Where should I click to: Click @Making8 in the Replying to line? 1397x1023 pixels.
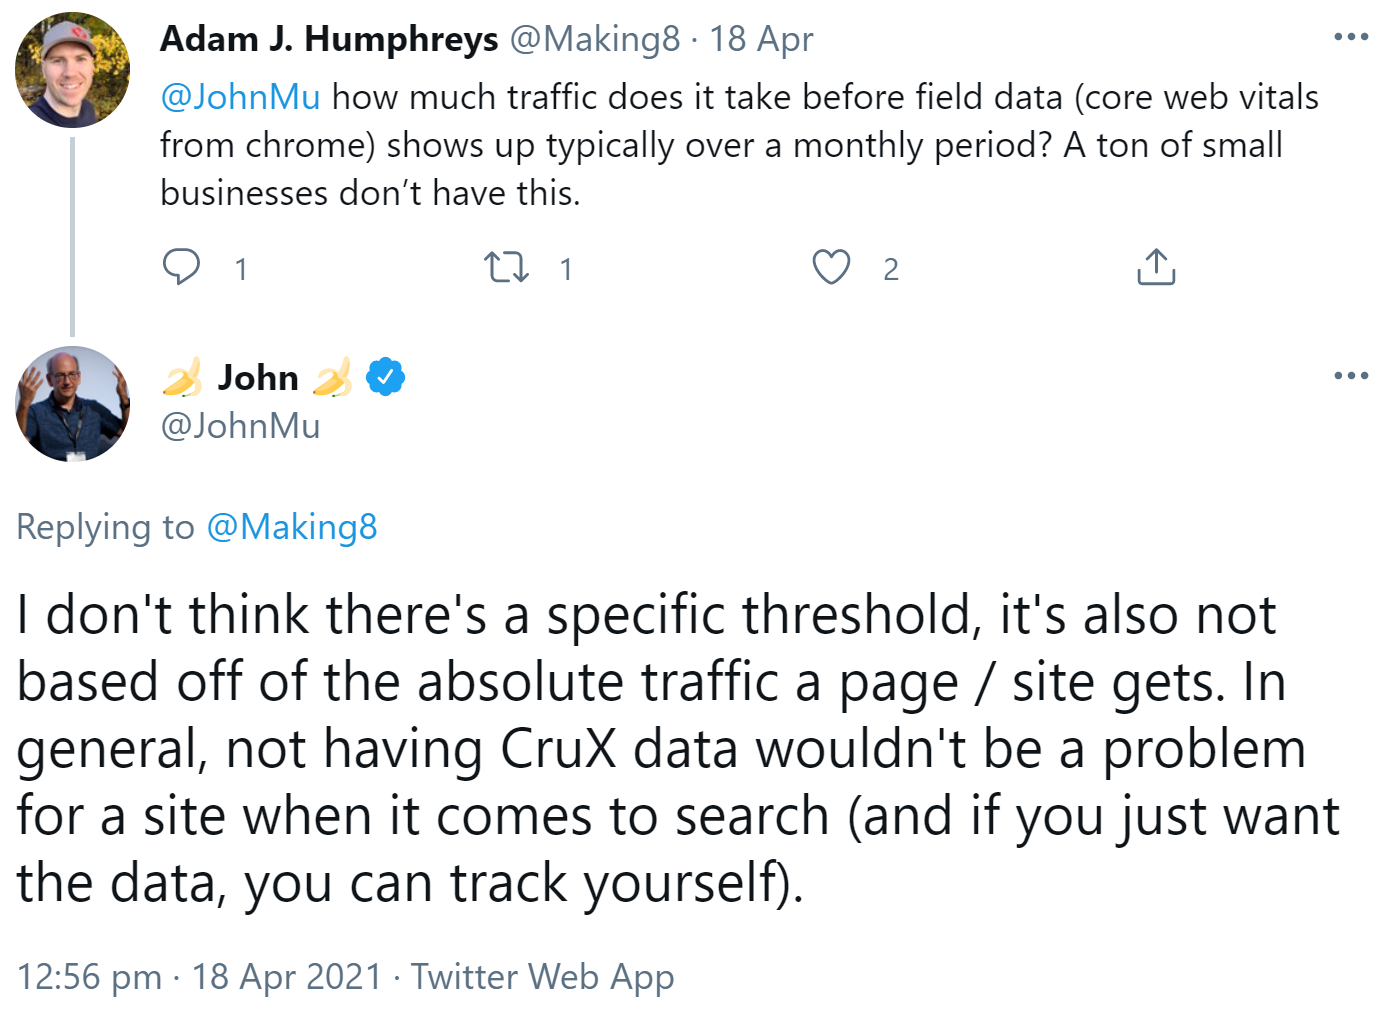point(291,527)
